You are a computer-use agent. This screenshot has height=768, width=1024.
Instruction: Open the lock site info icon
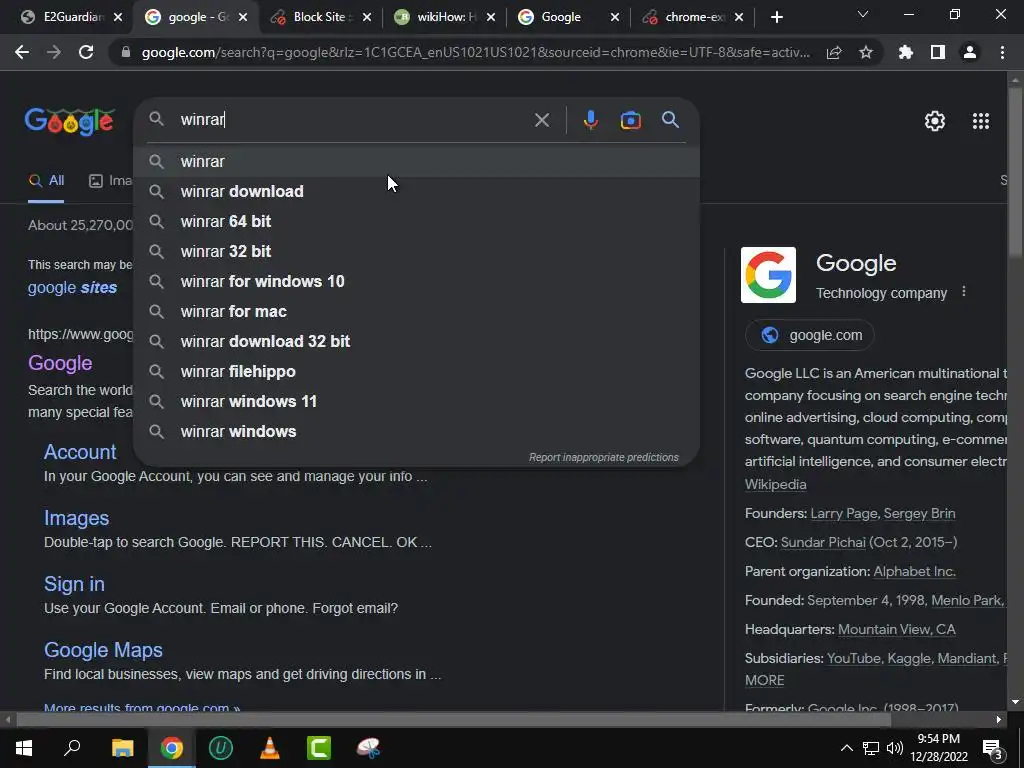pos(126,52)
